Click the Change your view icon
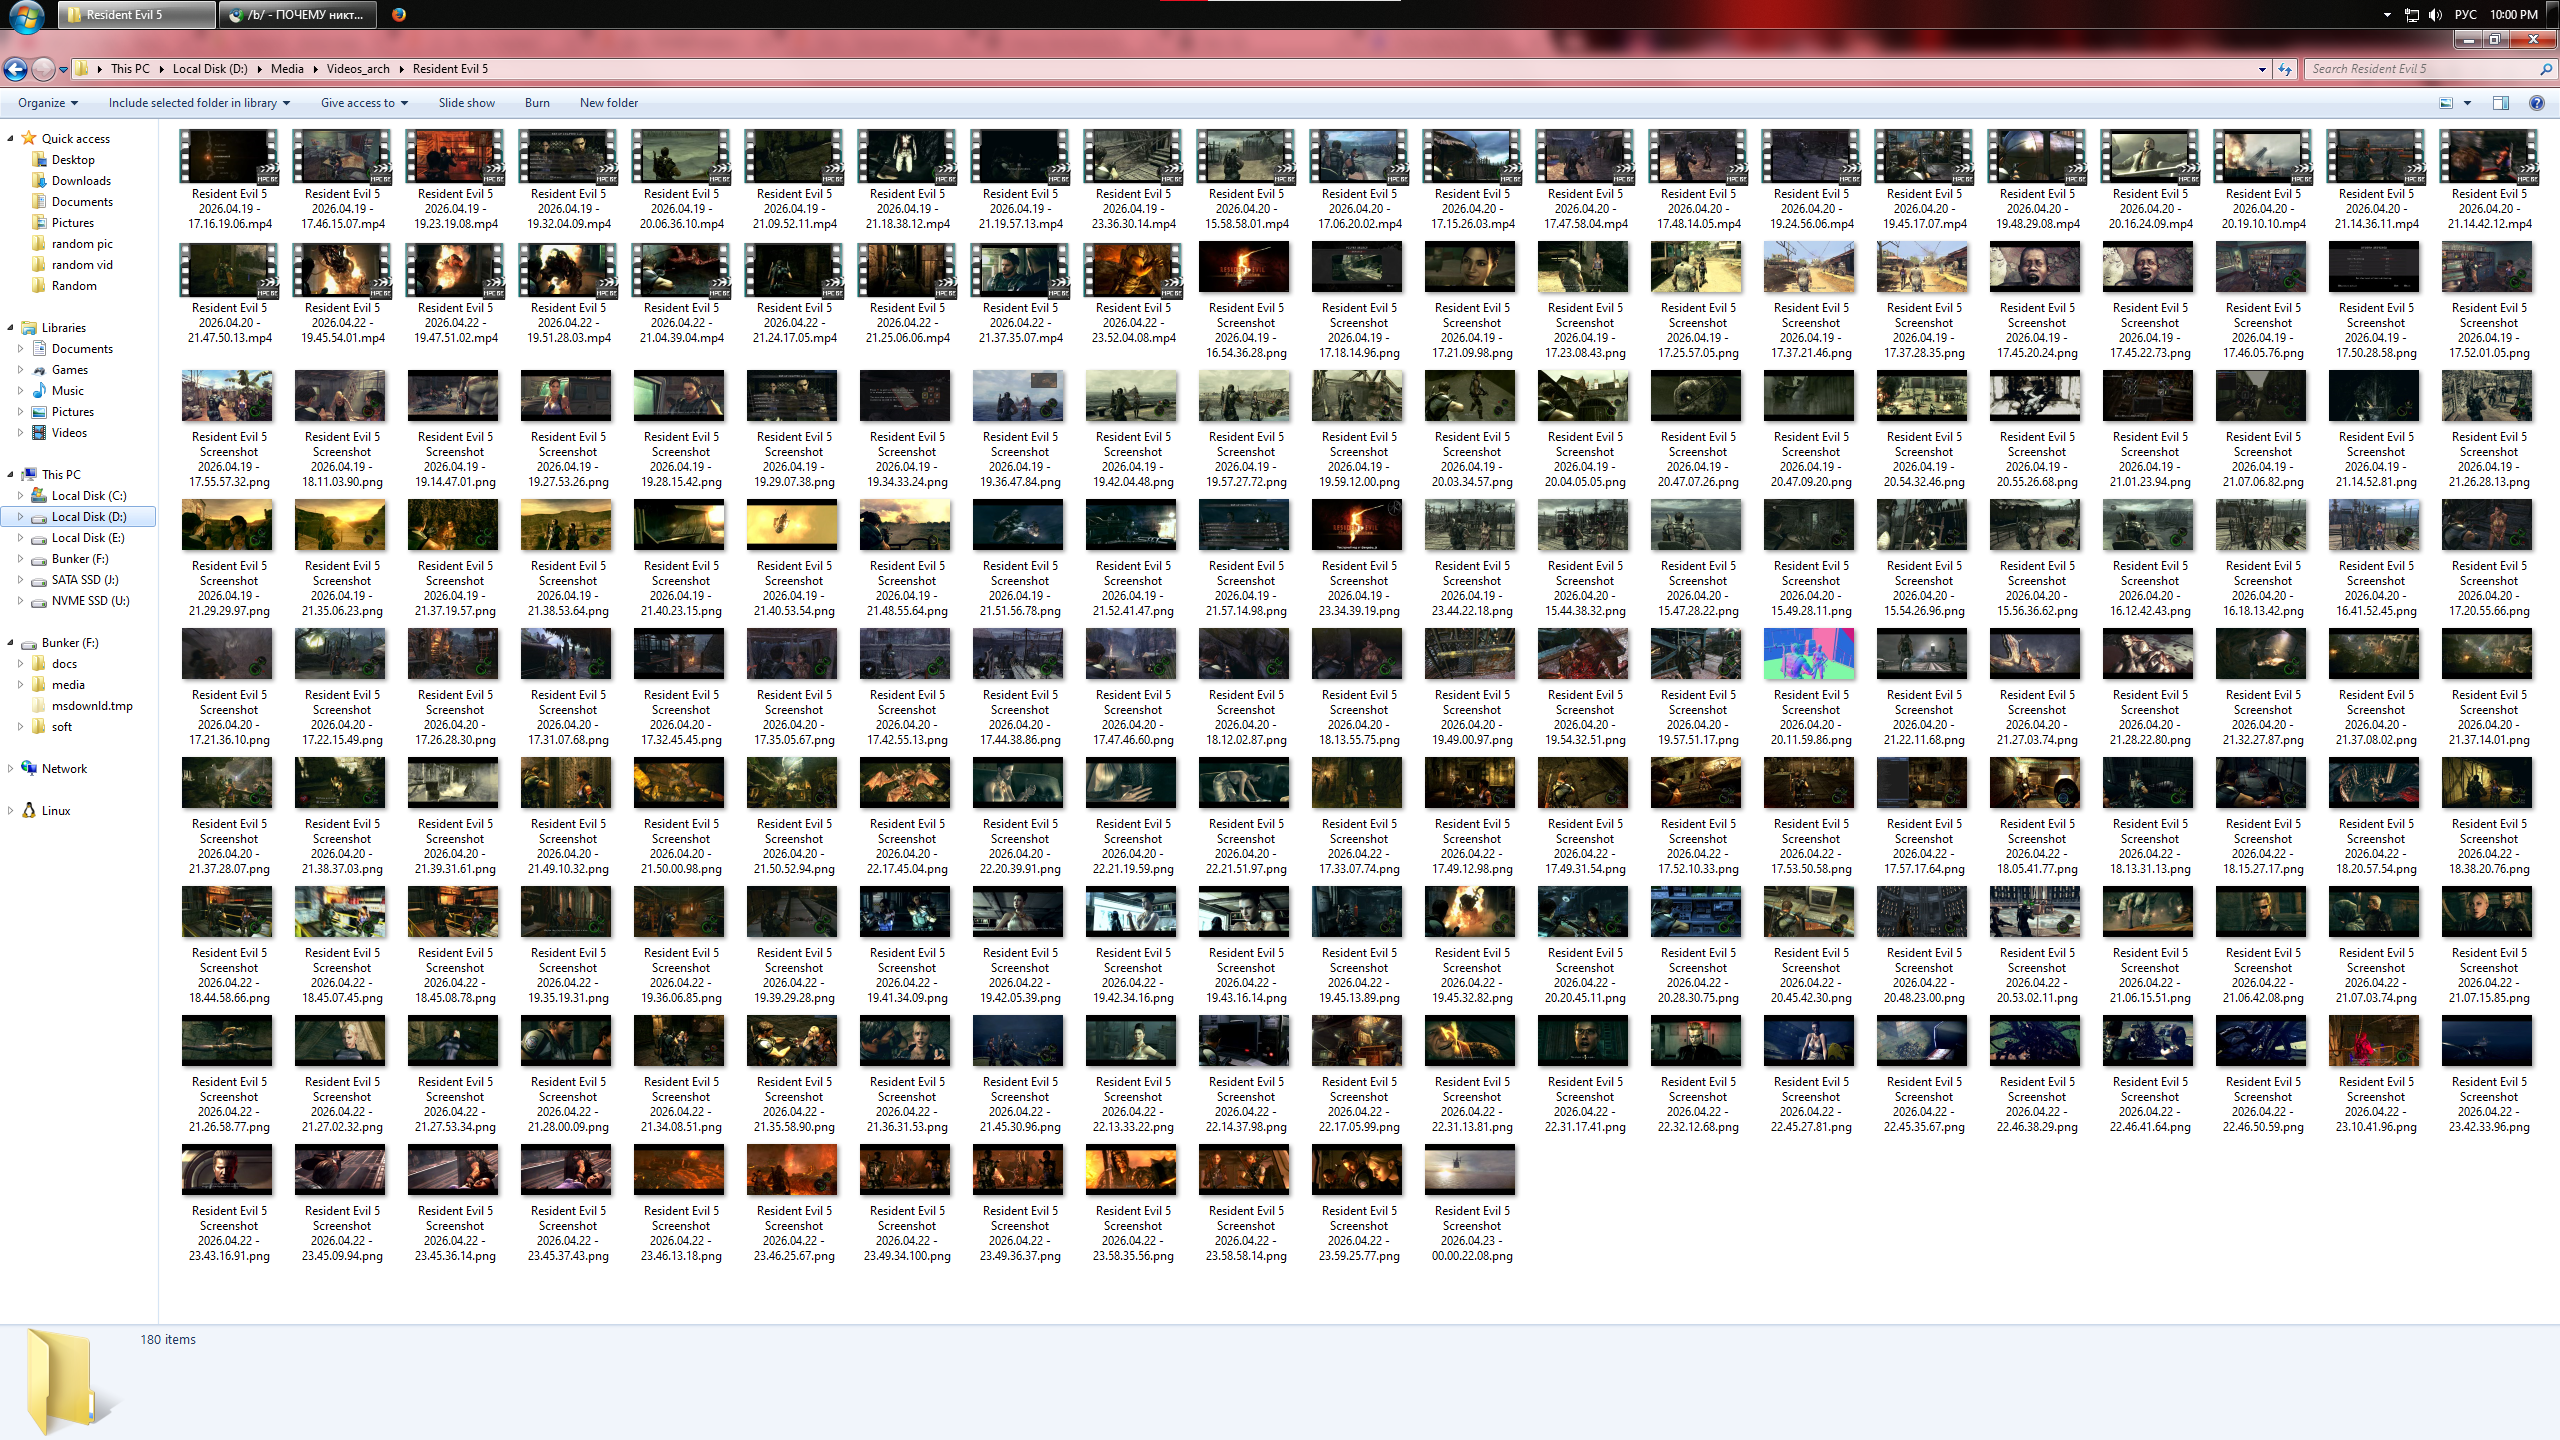Screen dimensions: 2560x1440 2446,103
